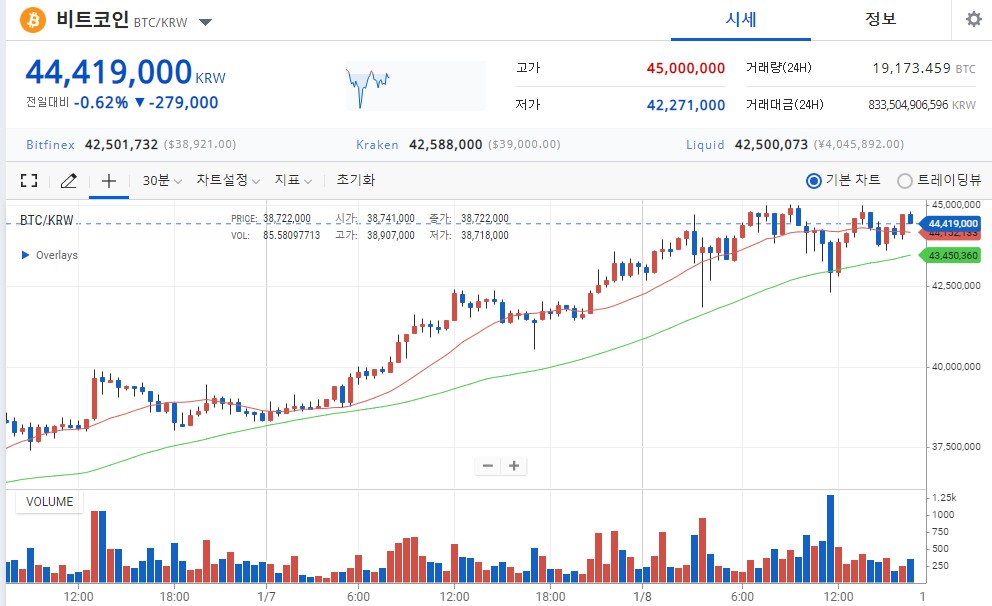
Task: Zoom in chart with plus button
Action: [514, 466]
